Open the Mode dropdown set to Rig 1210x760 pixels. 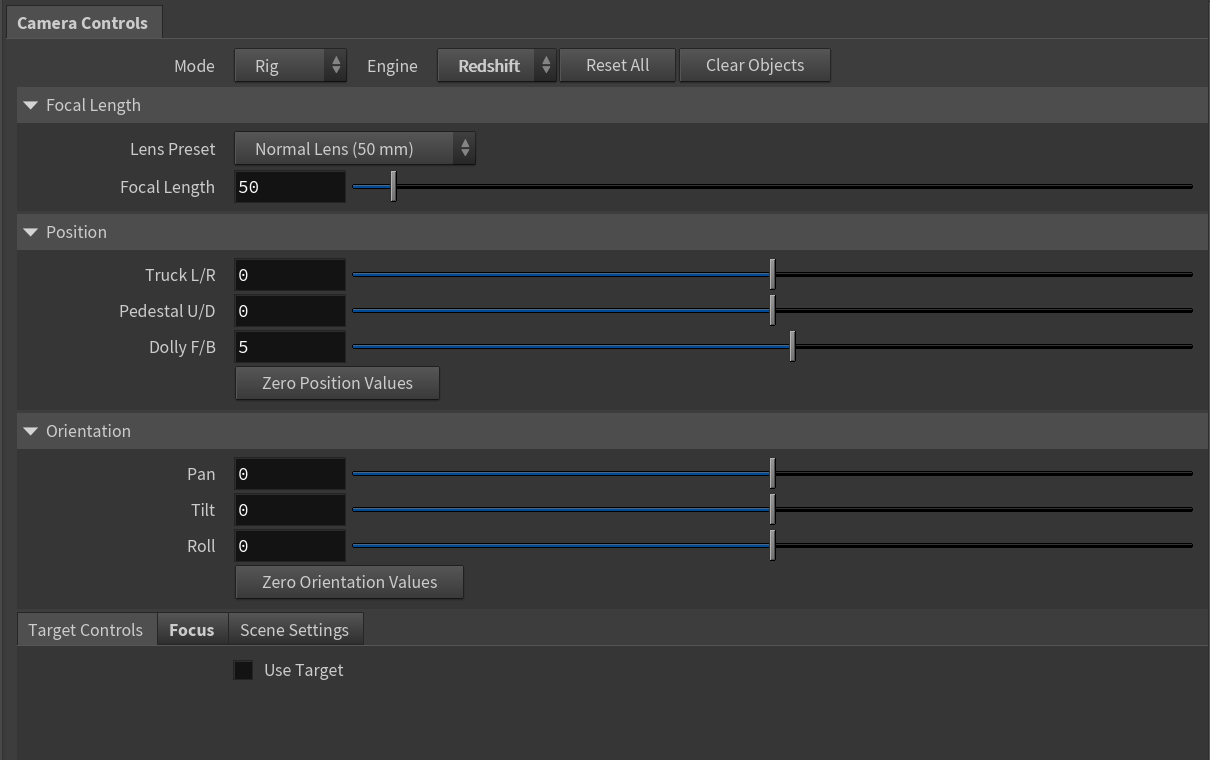point(291,66)
